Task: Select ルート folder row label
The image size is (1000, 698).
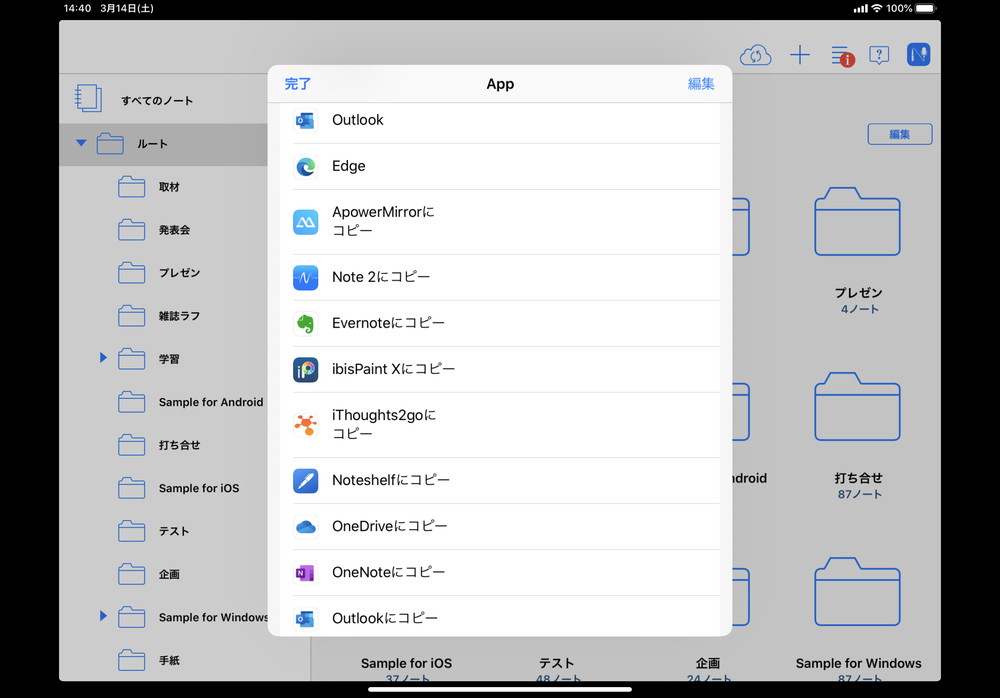Action: pyautogui.click(x=152, y=144)
